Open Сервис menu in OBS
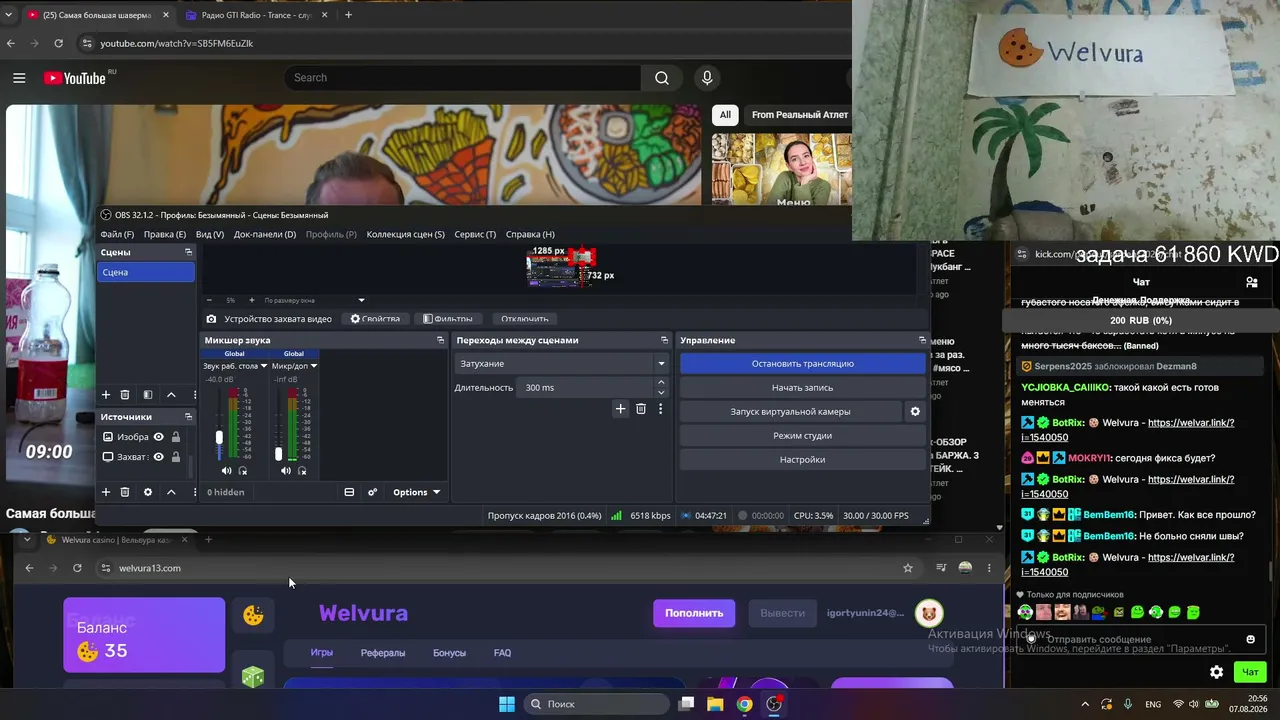 click(475, 234)
